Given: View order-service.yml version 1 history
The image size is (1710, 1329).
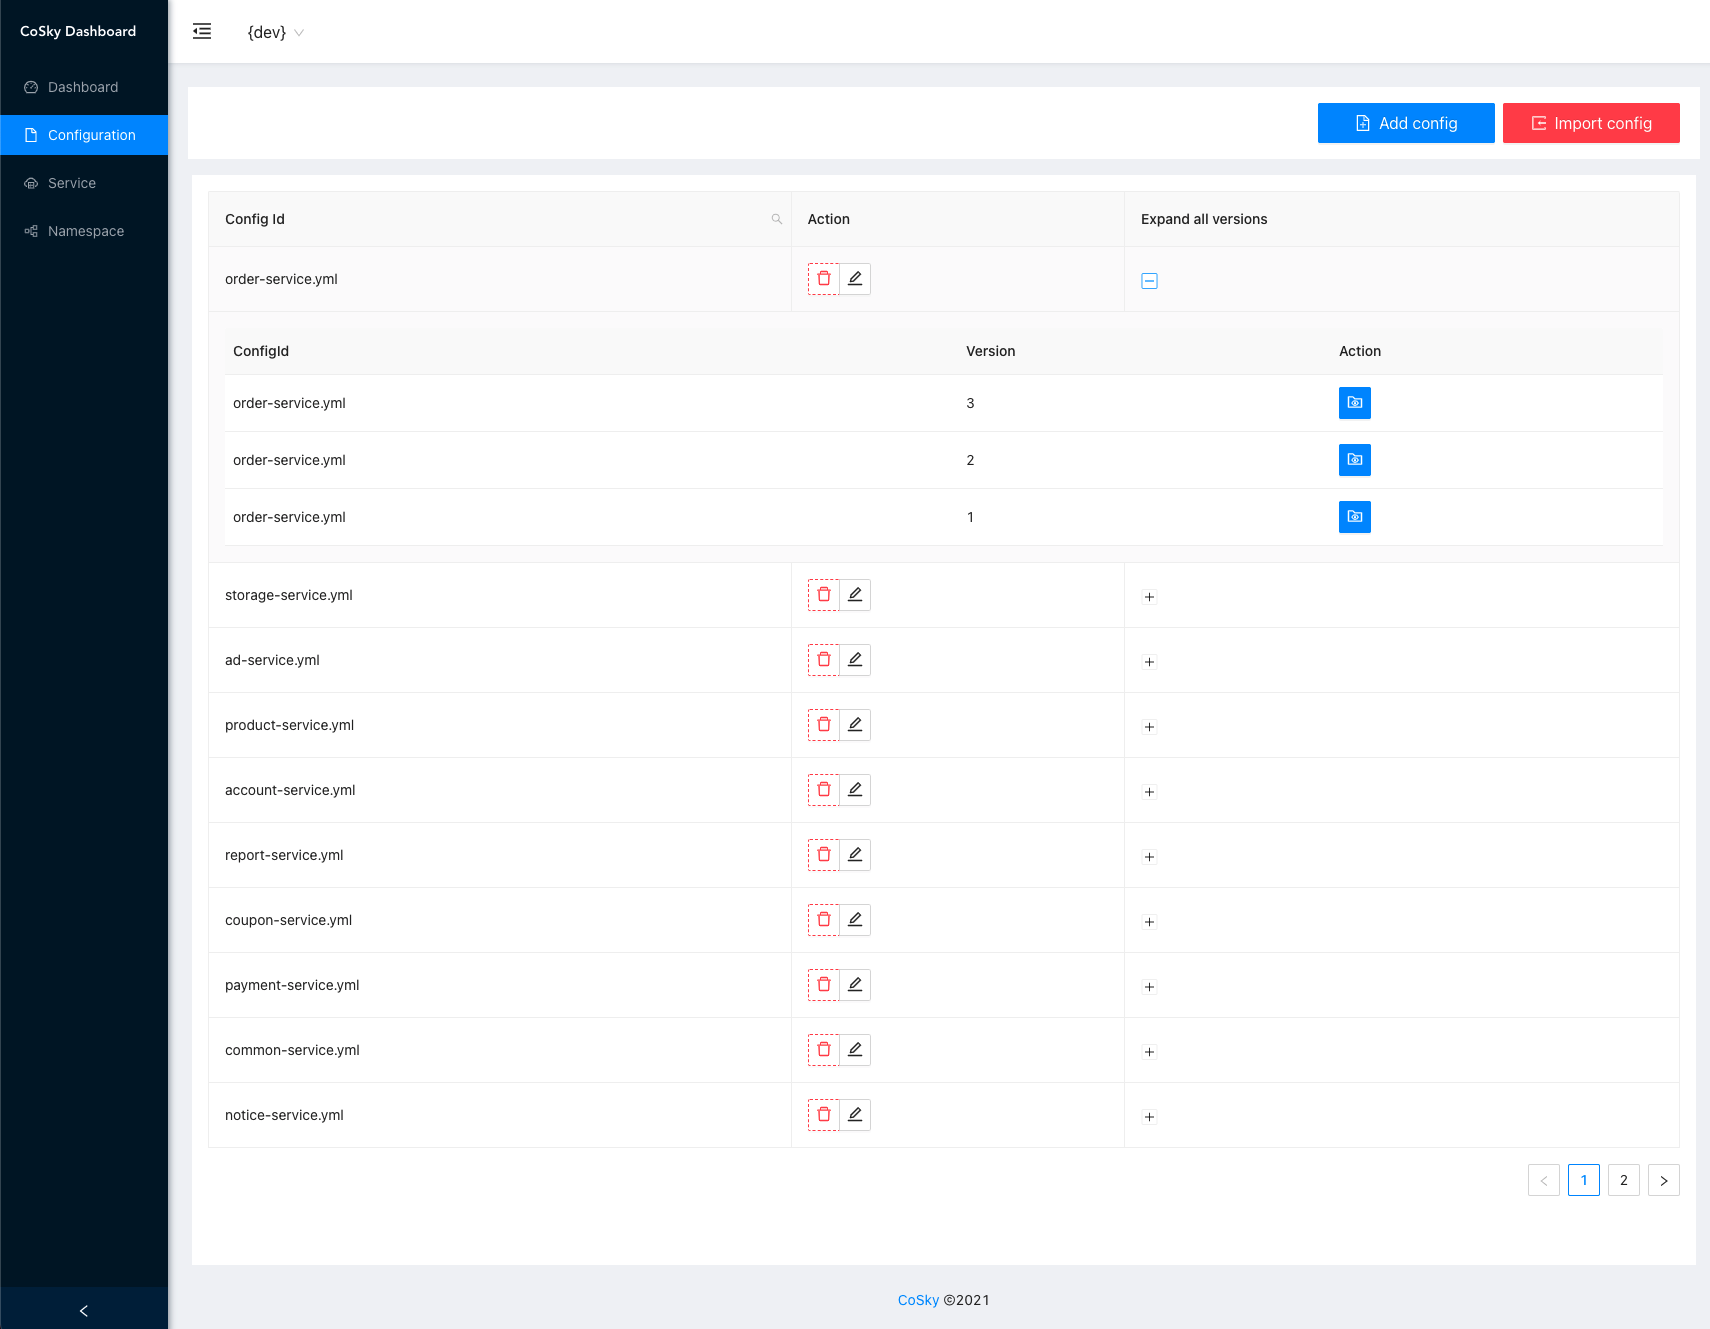Looking at the screenshot, I should pos(1355,517).
